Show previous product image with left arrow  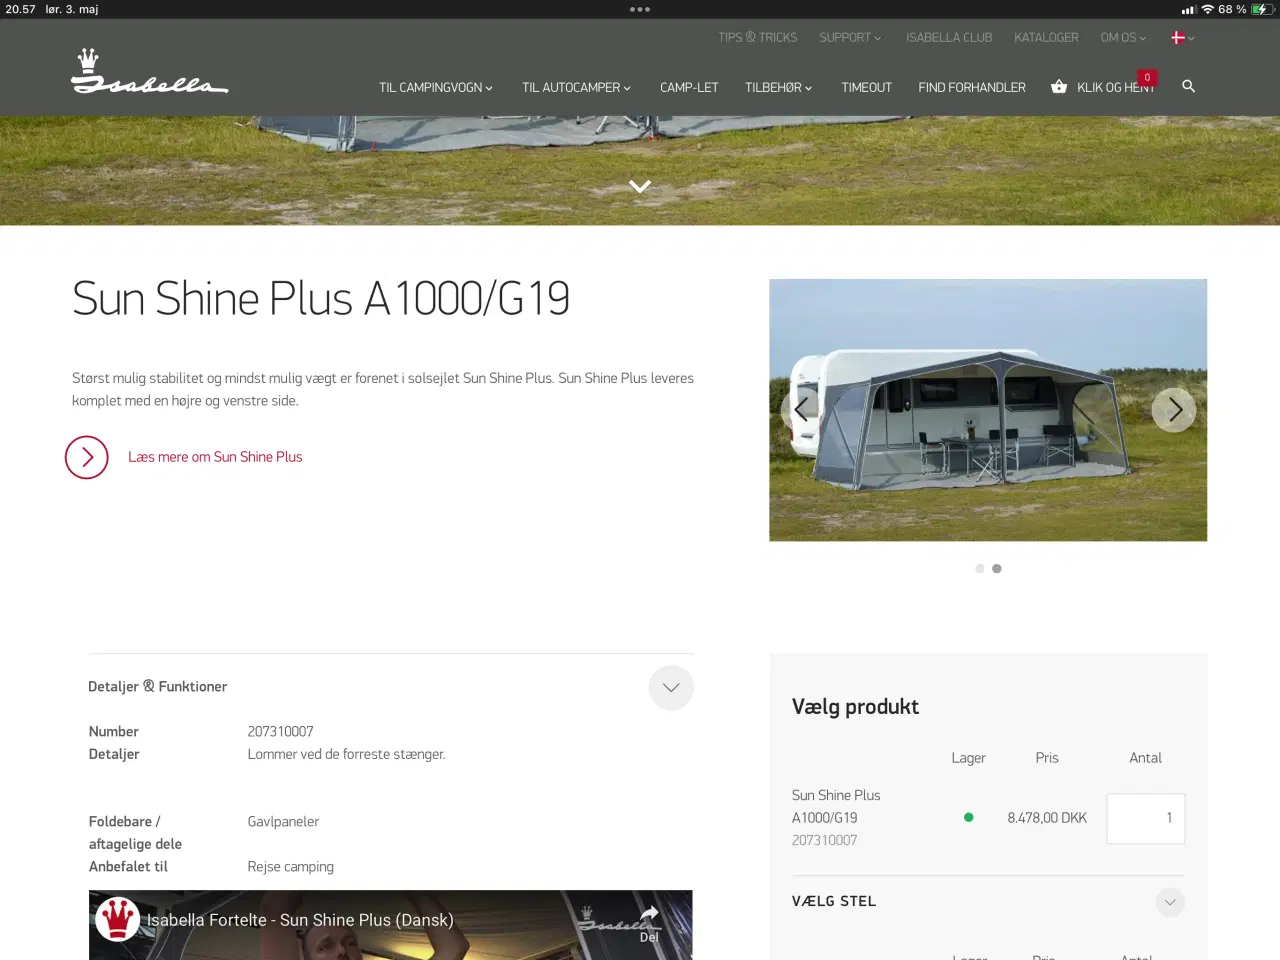pos(802,409)
